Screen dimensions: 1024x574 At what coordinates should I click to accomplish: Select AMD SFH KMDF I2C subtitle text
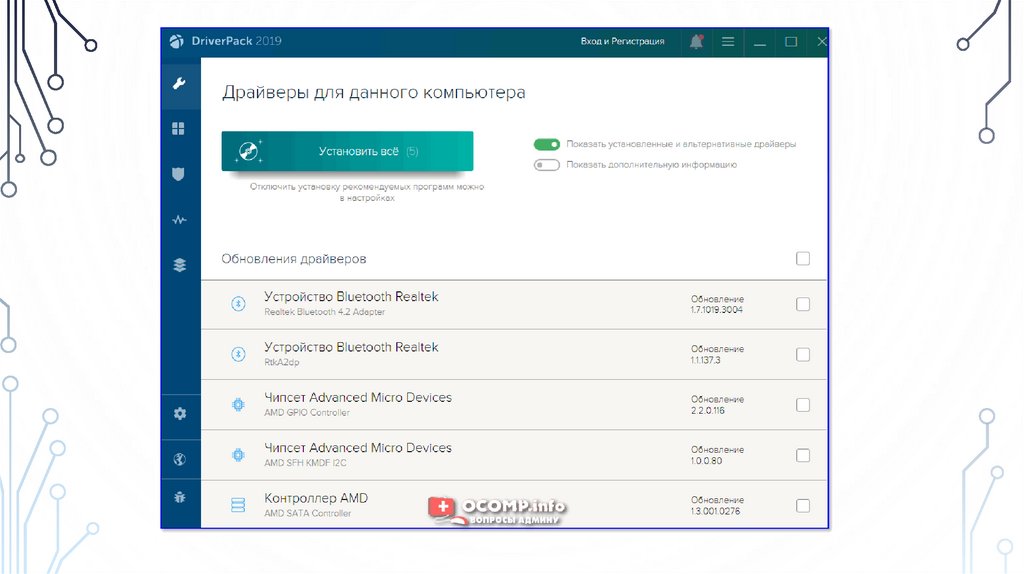click(305, 463)
